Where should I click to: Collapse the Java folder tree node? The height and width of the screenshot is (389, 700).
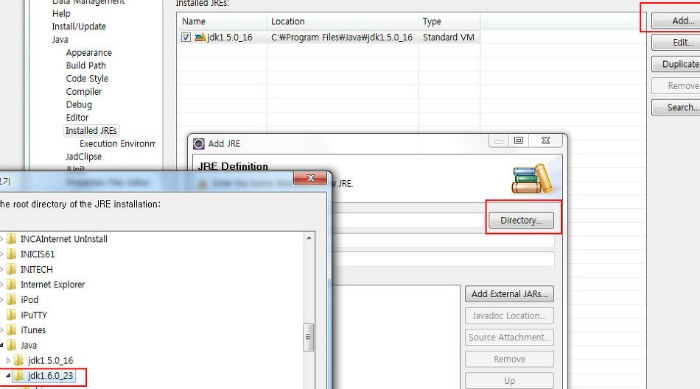click(x=1, y=345)
